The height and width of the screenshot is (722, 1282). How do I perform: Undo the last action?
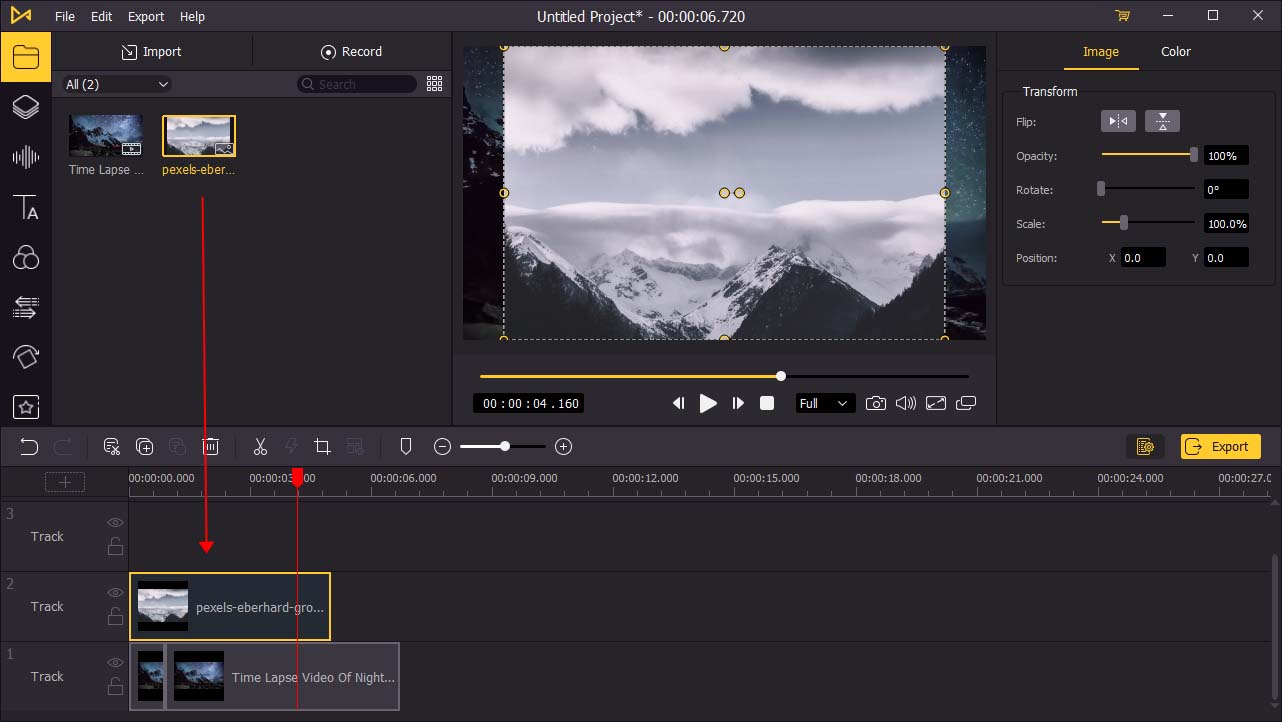click(29, 447)
